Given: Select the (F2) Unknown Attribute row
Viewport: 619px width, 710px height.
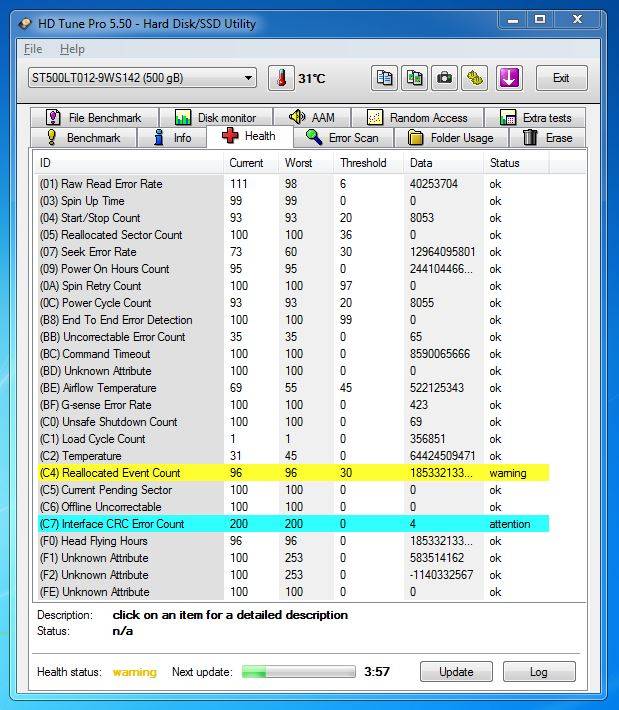Looking at the screenshot, I should pyautogui.click(x=293, y=575).
